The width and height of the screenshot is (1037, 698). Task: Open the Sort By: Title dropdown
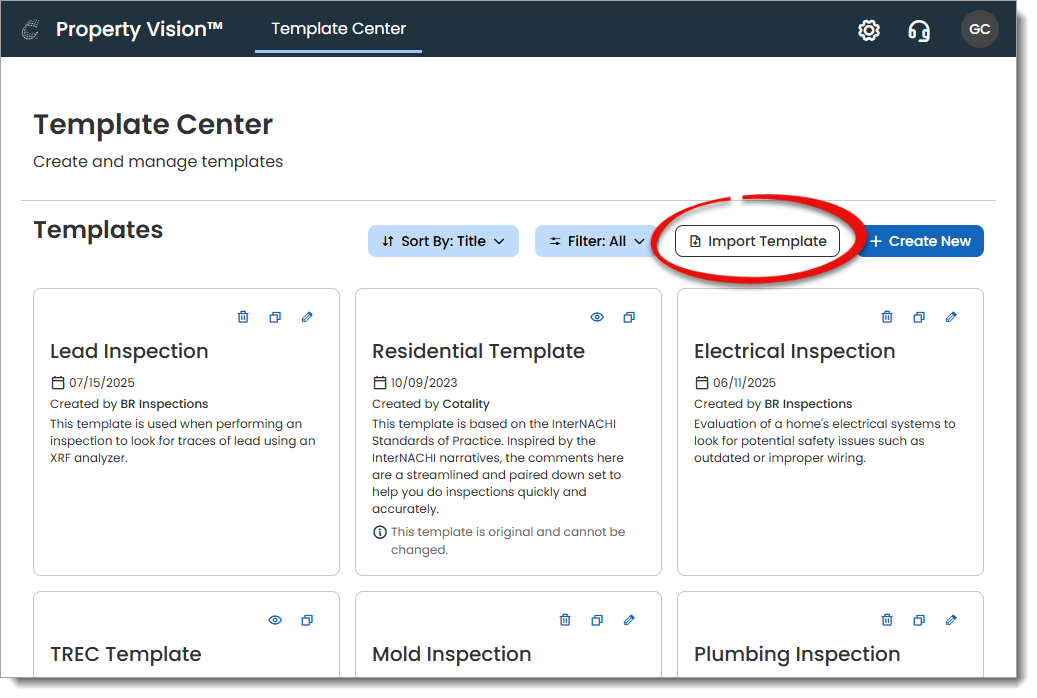point(443,241)
